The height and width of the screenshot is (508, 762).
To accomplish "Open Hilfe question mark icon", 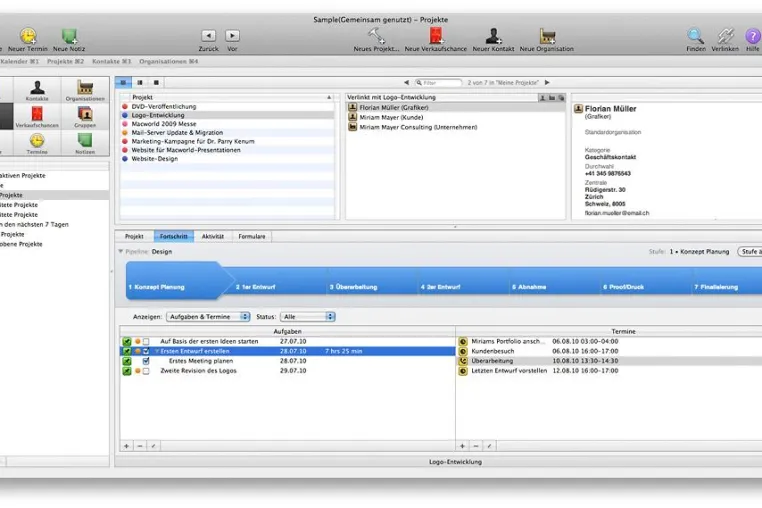I will pos(752,36).
